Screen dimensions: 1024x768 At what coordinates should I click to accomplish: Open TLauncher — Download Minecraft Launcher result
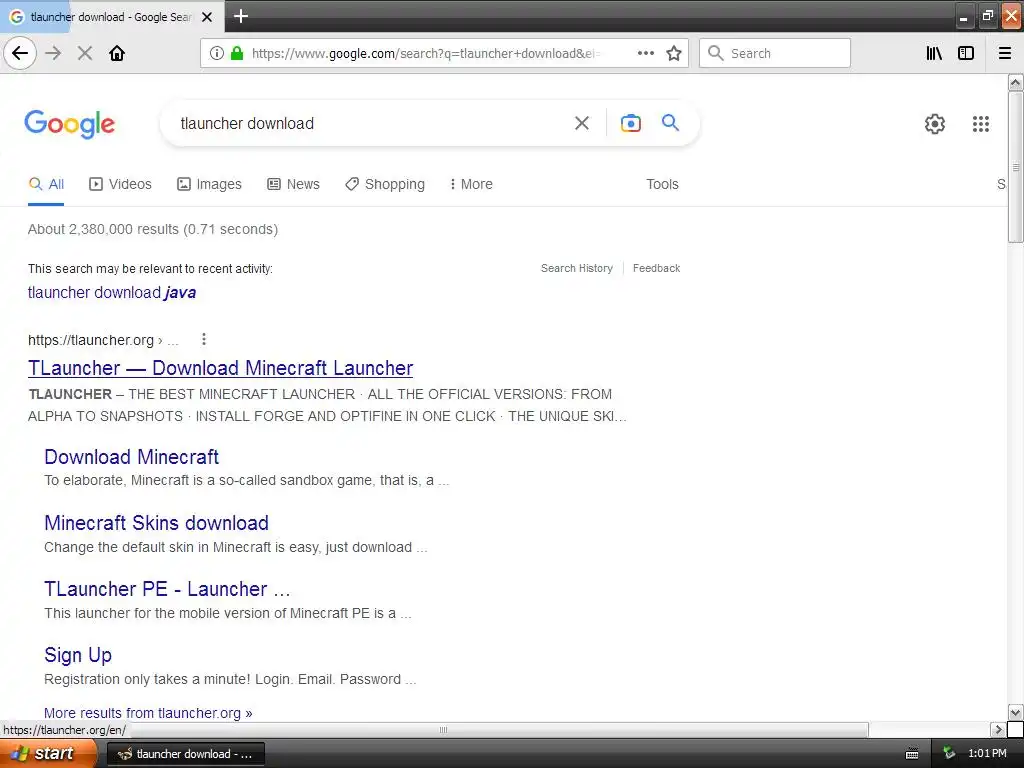(220, 368)
